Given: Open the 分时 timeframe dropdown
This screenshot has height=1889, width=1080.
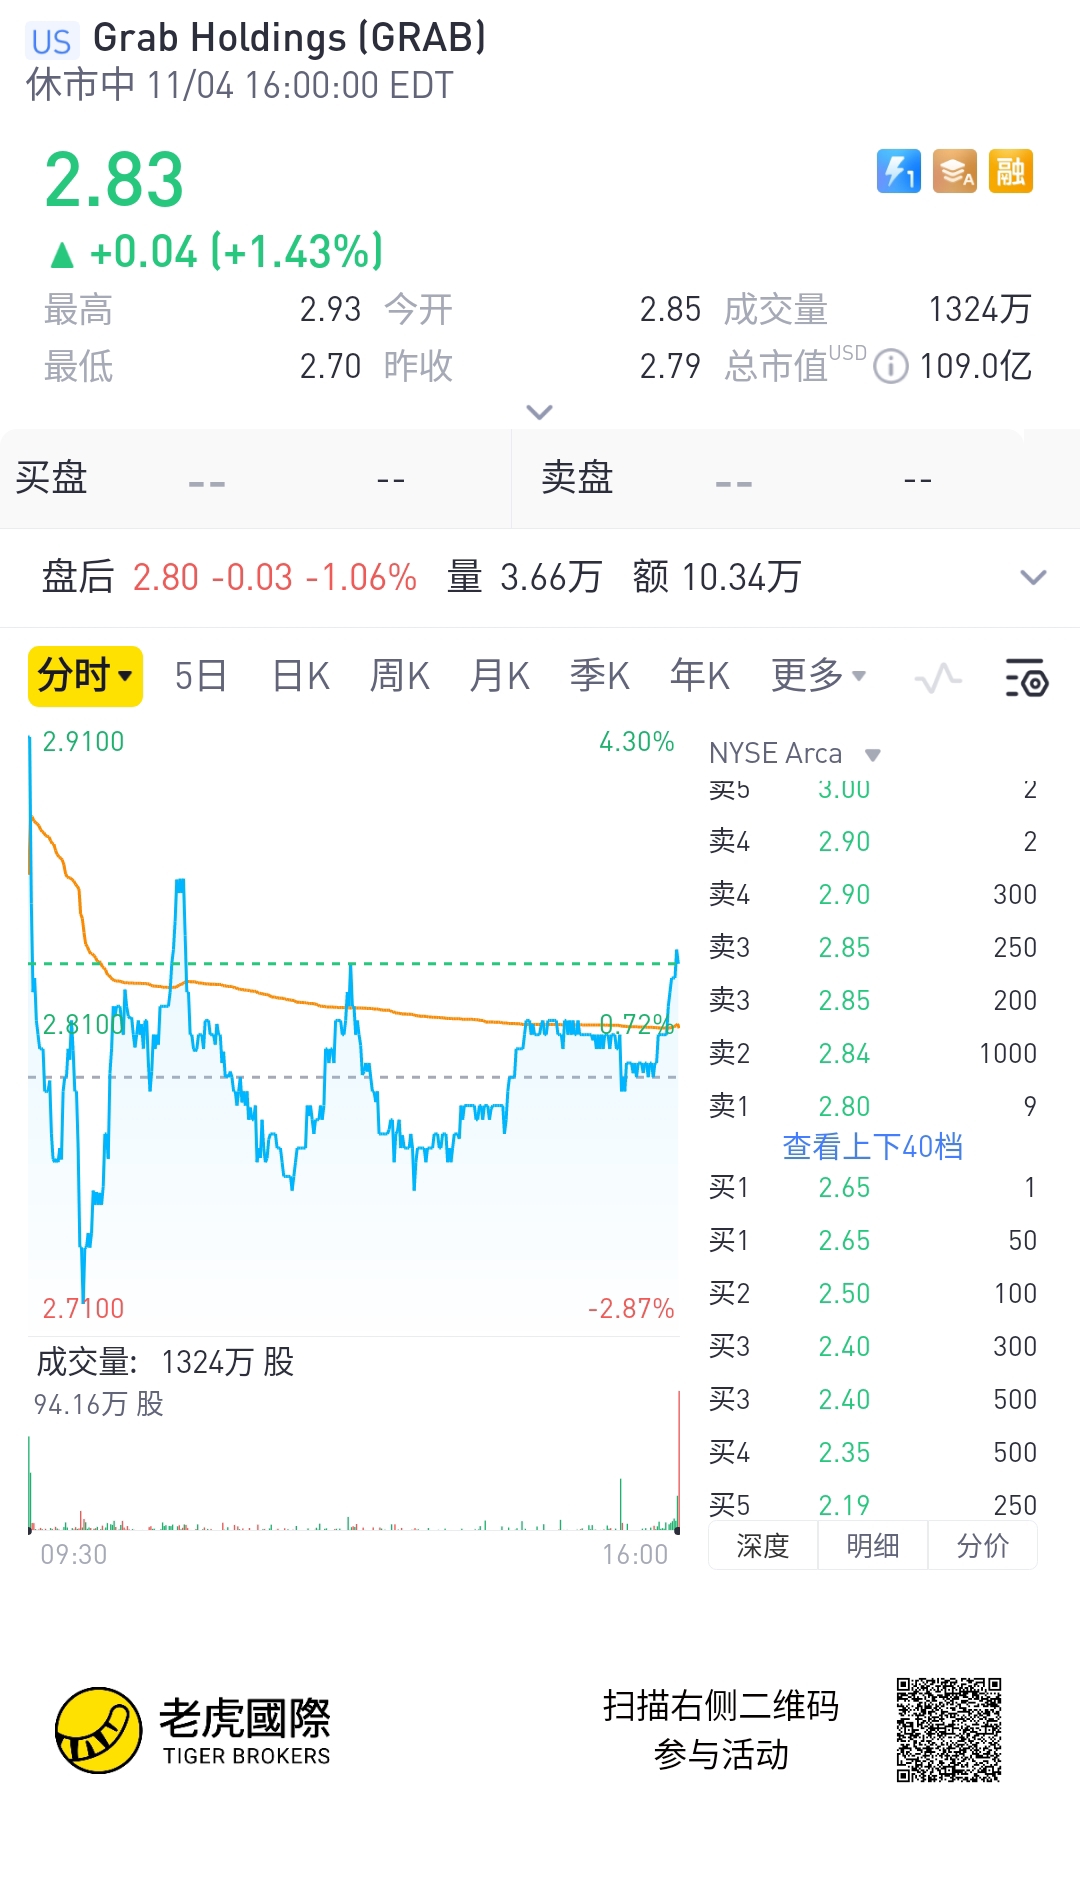Looking at the screenshot, I should pyautogui.click(x=85, y=676).
